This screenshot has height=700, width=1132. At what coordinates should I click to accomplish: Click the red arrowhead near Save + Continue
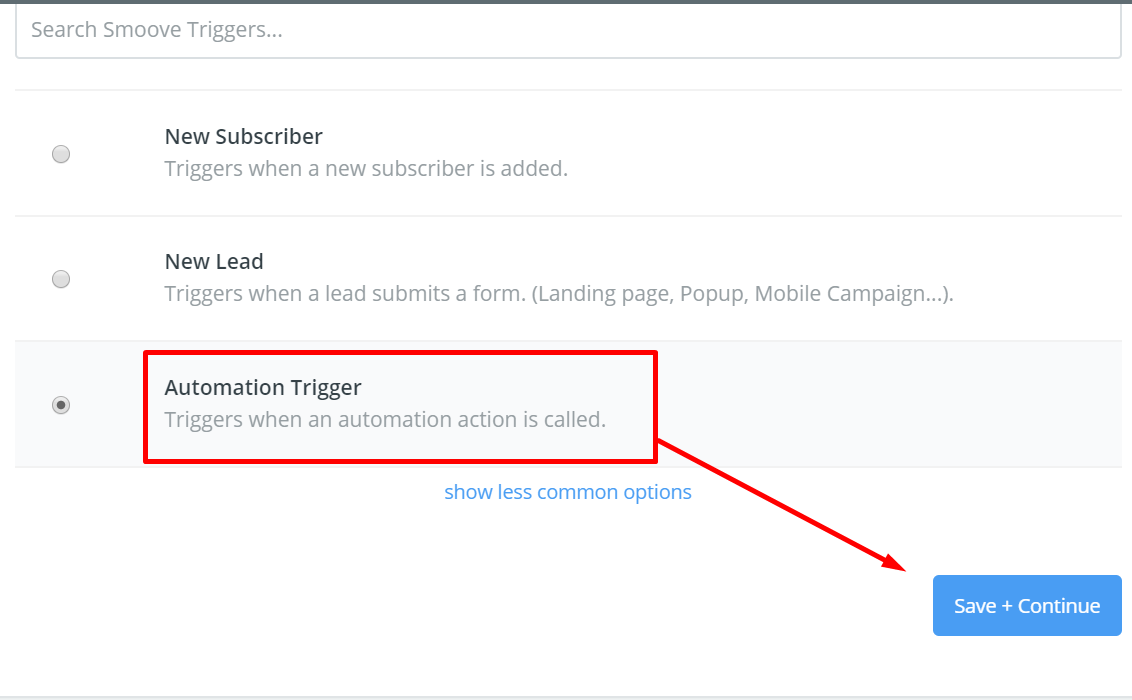click(x=894, y=562)
